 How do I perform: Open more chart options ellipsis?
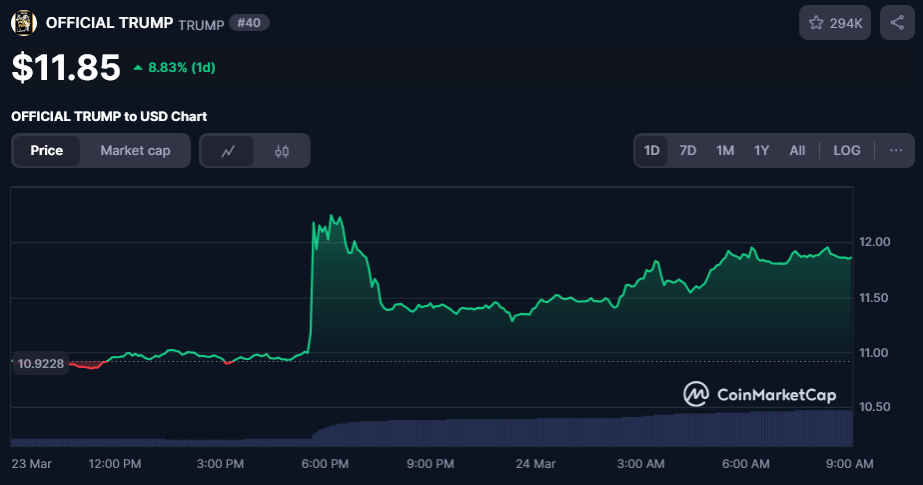[x=896, y=151]
